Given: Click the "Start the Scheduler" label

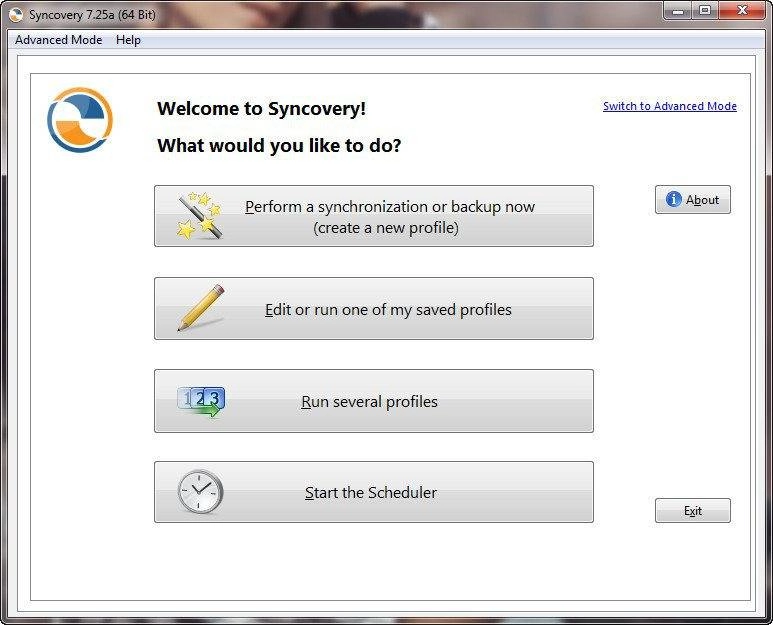Looking at the screenshot, I should 371,492.
